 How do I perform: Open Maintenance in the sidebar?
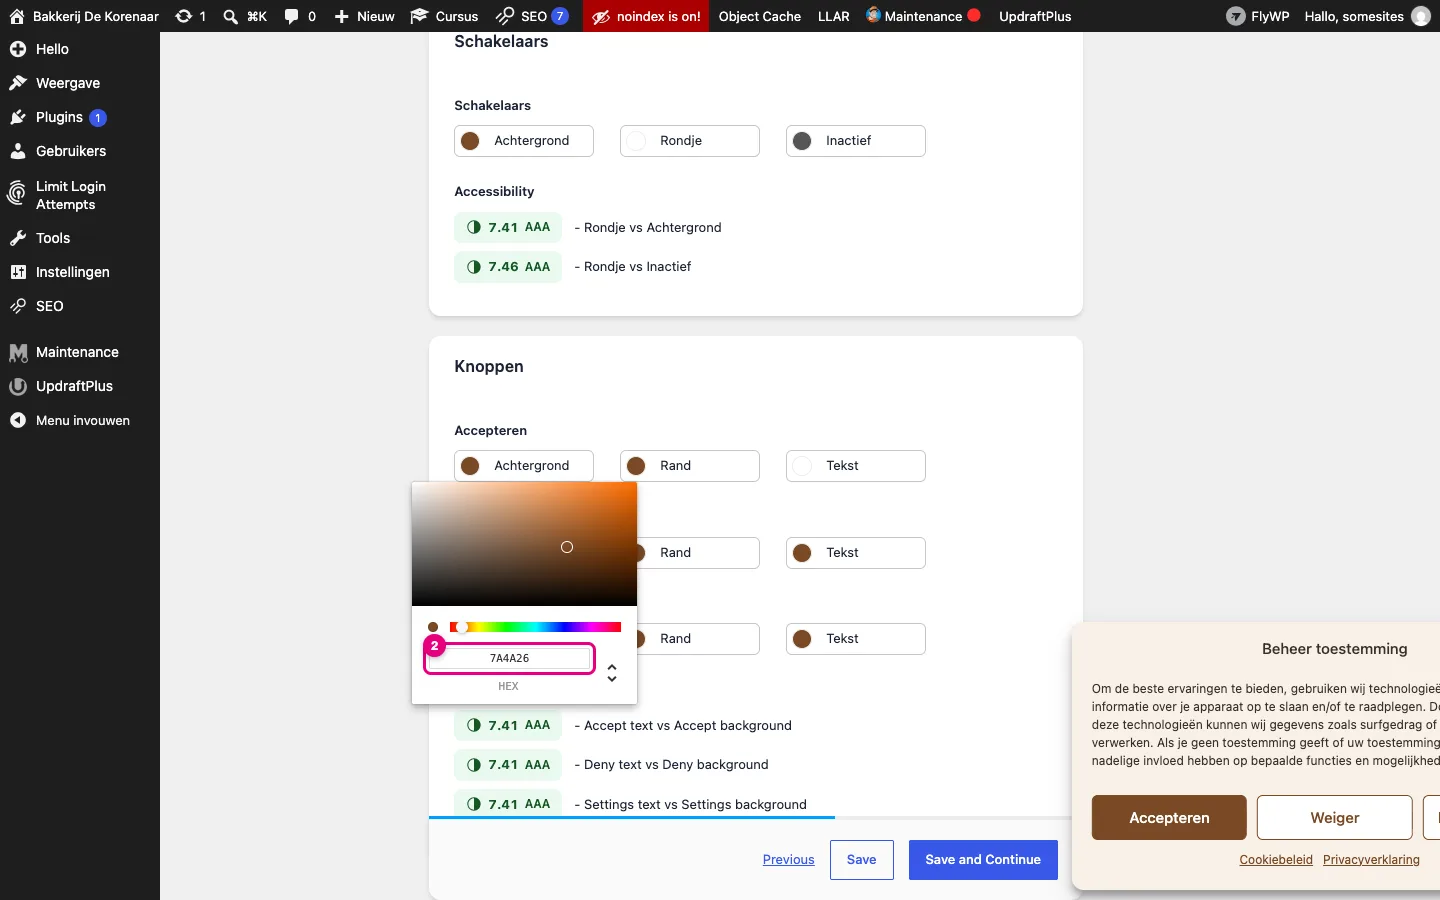80,352
